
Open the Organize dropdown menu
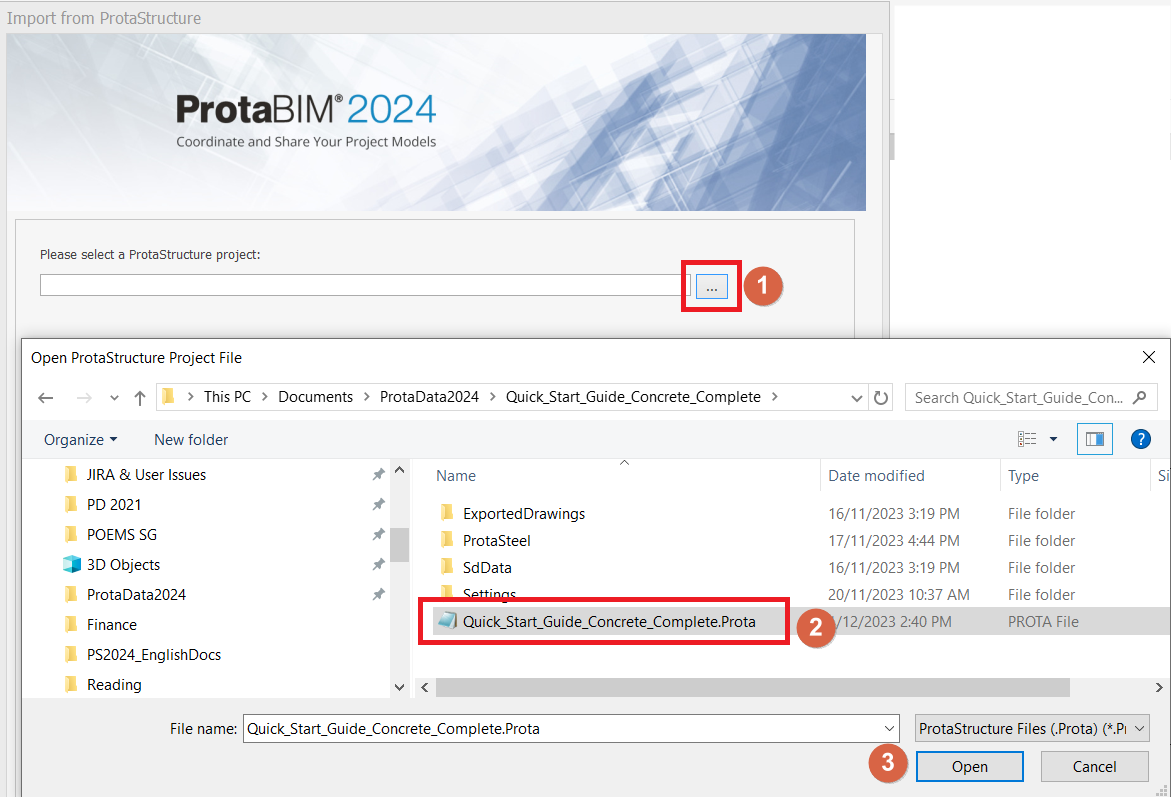coord(80,440)
